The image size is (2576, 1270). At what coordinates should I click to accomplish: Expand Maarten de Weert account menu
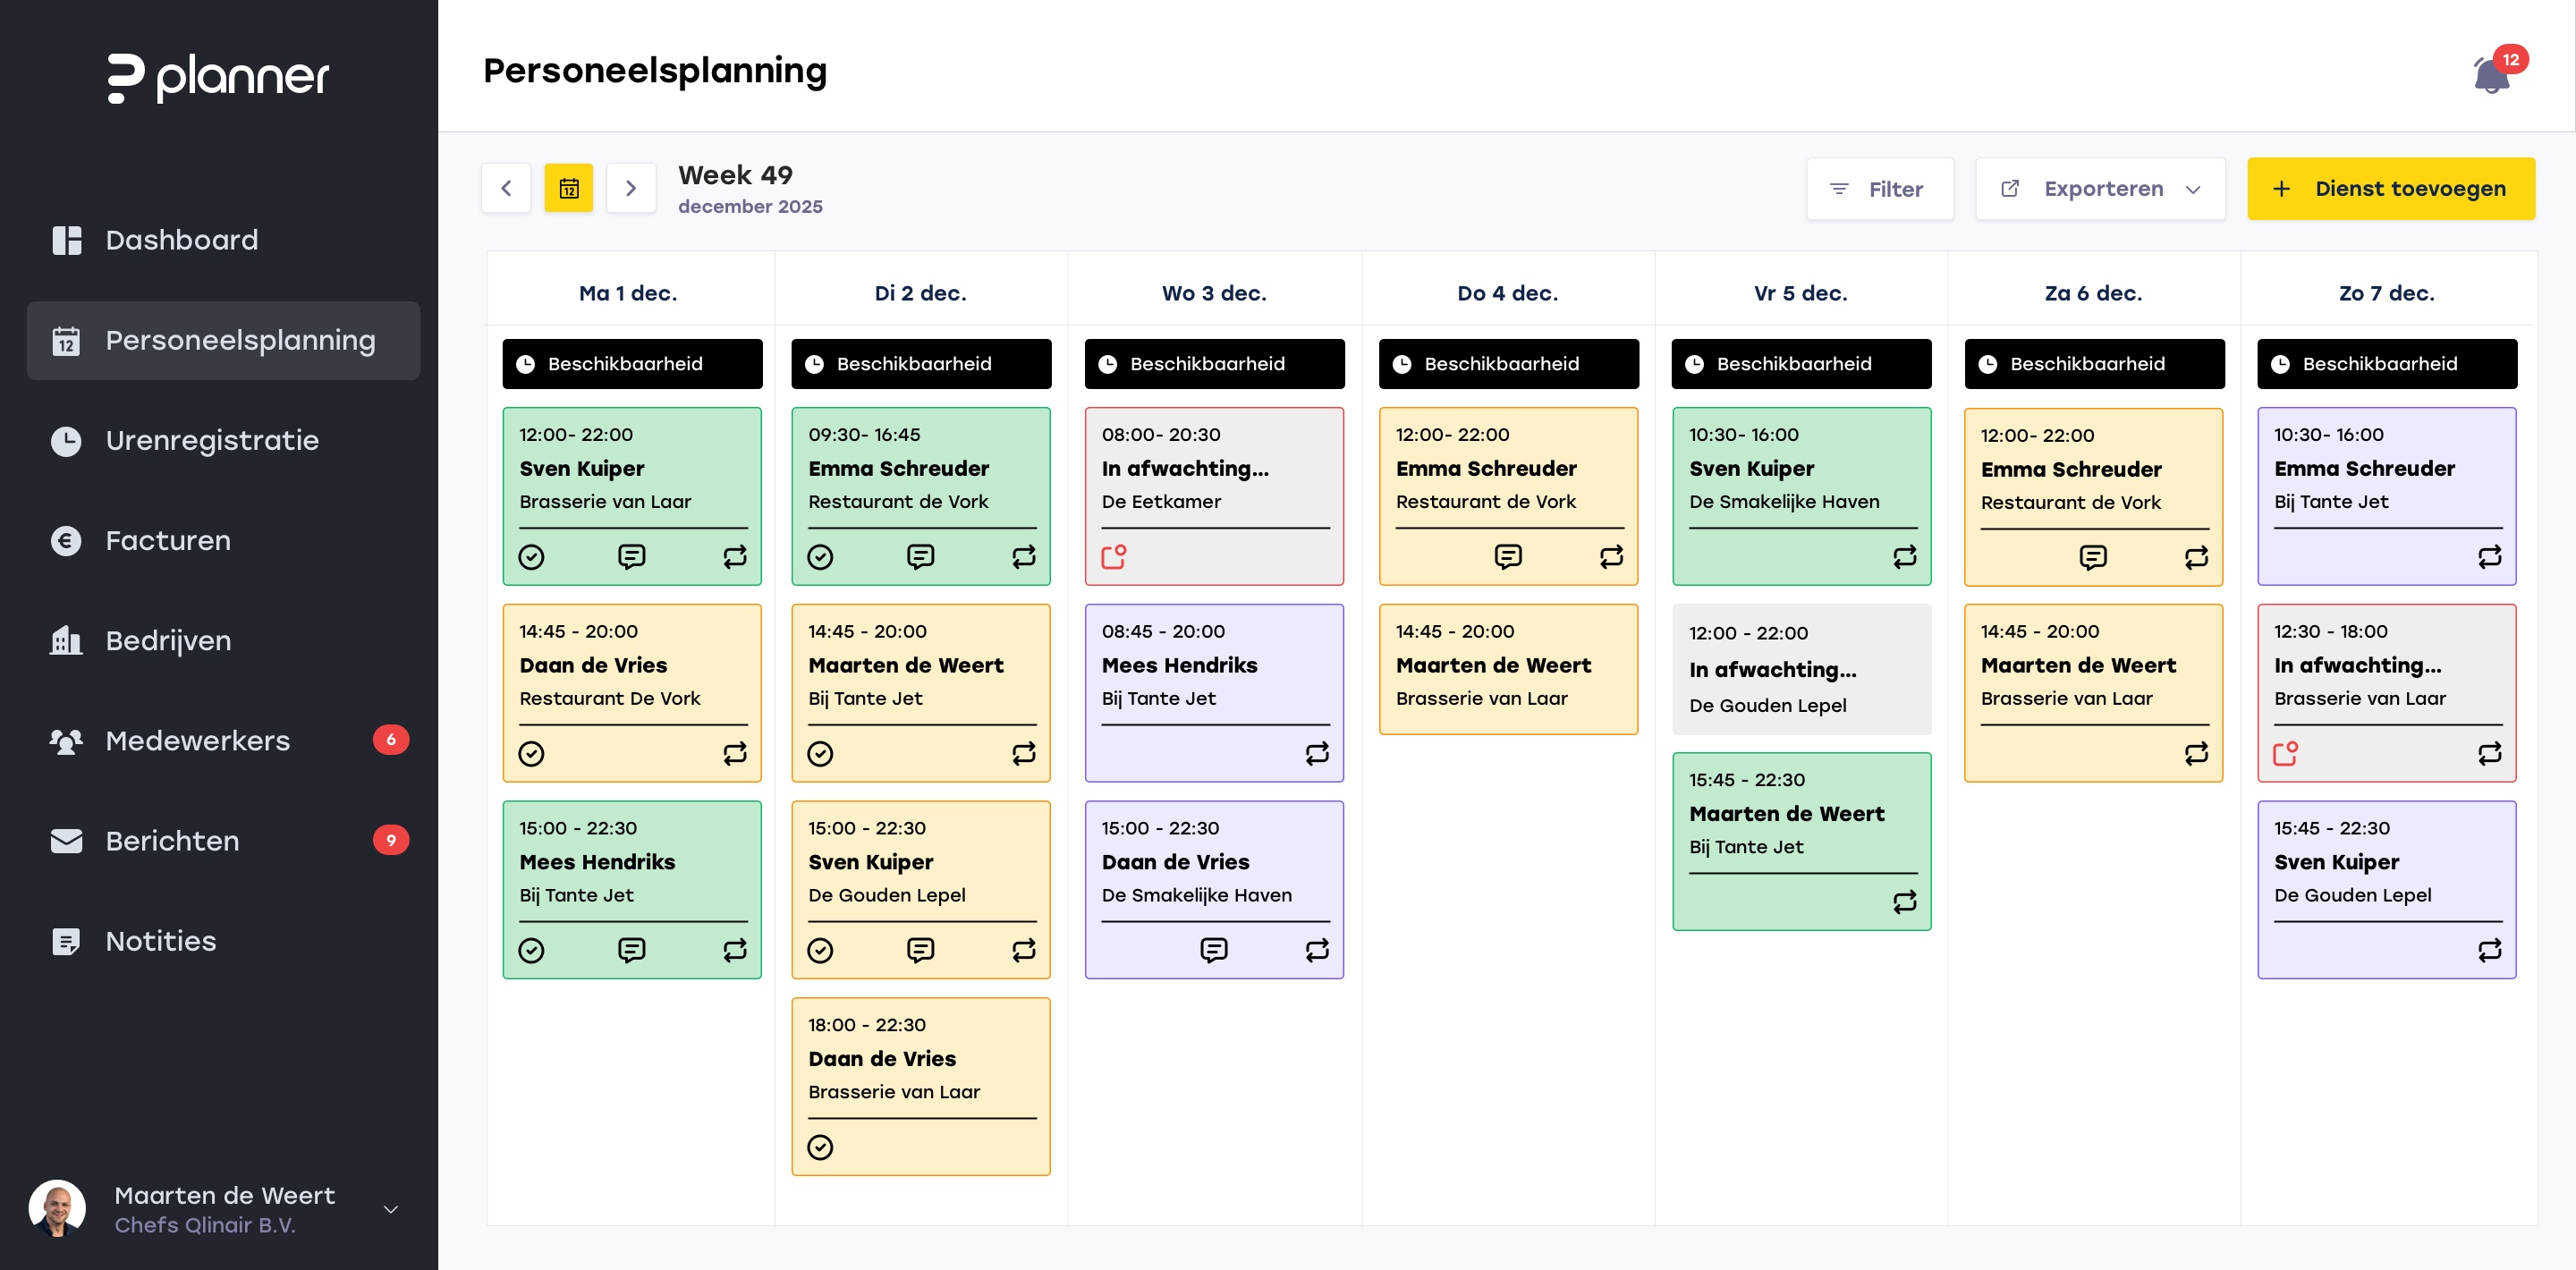coord(391,1209)
